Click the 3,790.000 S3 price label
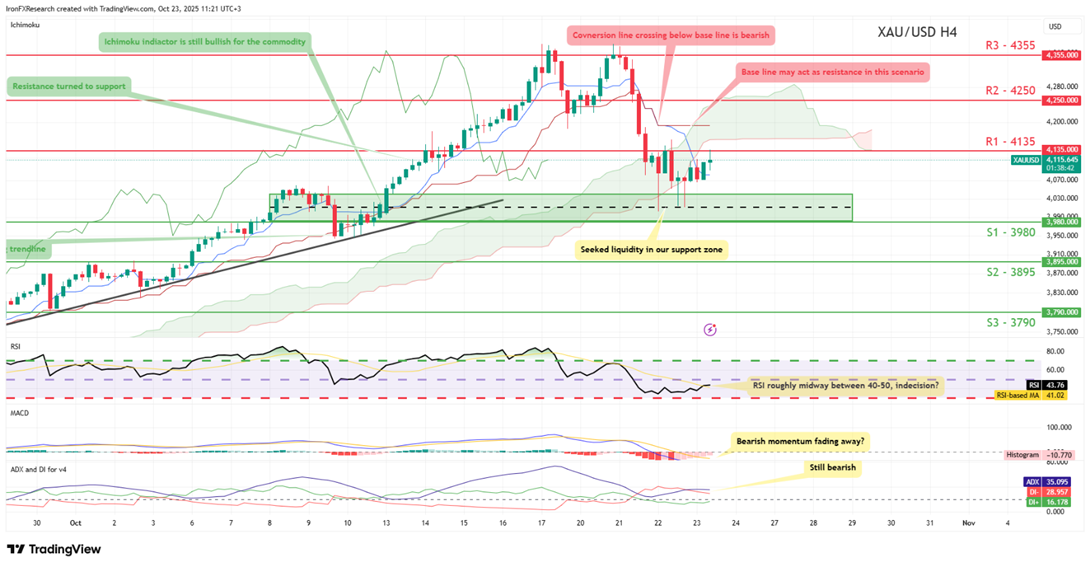The width and height of the screenshot is (1090, 567). 1060,312
